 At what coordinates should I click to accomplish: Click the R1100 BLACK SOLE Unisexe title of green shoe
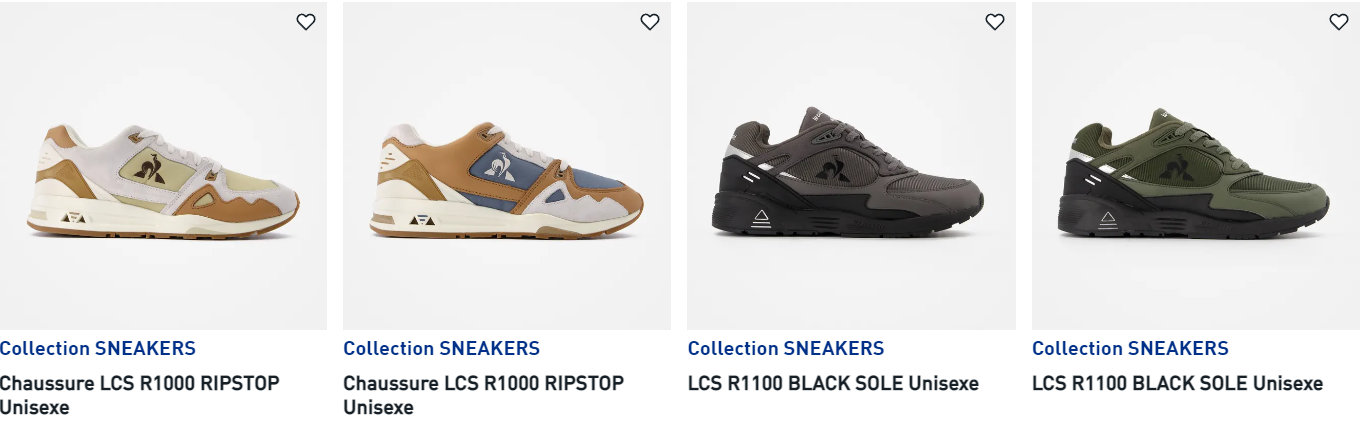[x=1177, y=383]
